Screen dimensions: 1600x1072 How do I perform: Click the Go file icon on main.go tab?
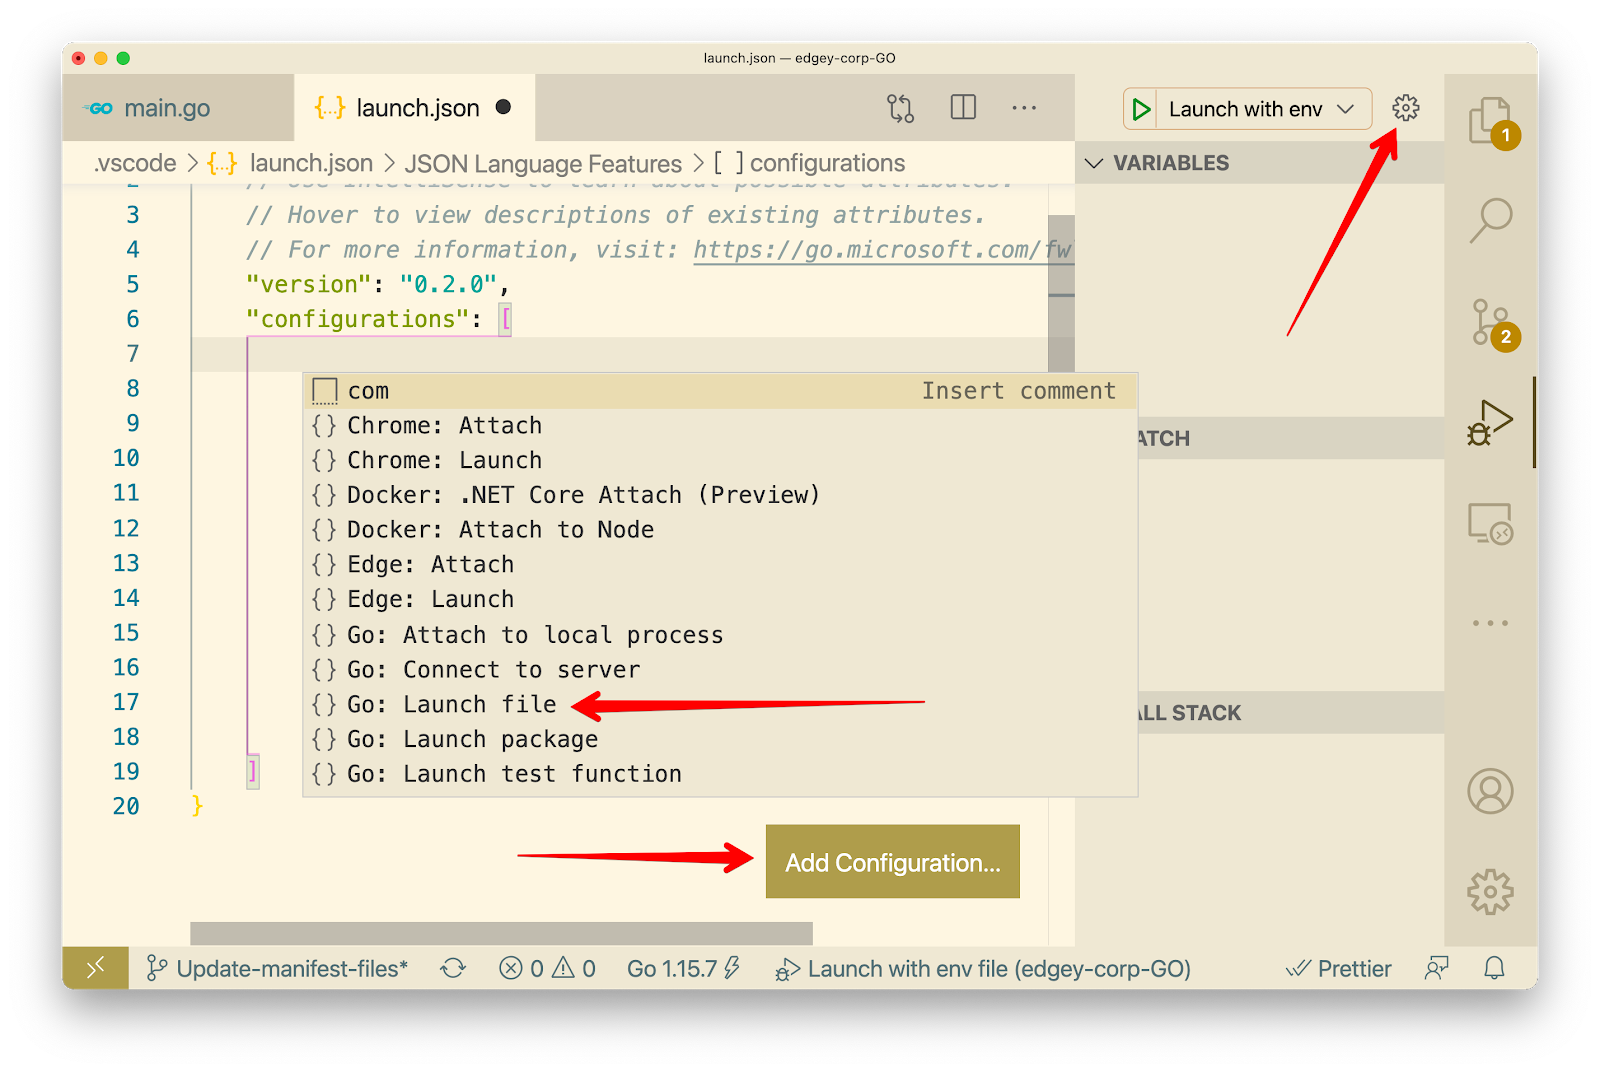[99, 108]
